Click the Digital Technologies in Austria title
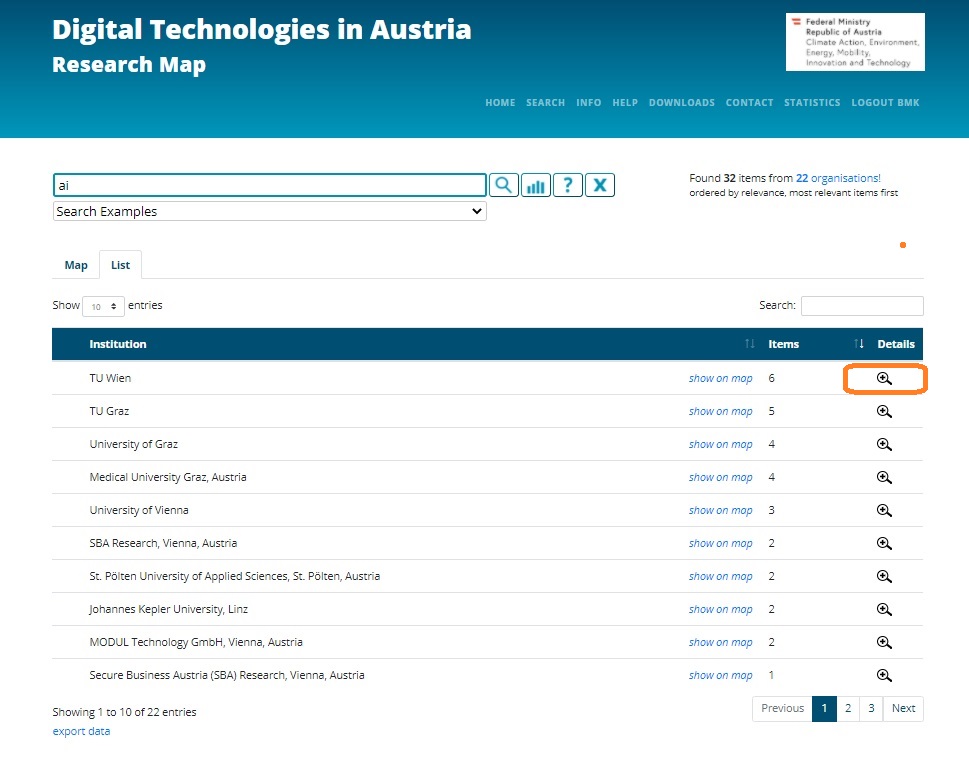The image size is (969, 761). 261,30
